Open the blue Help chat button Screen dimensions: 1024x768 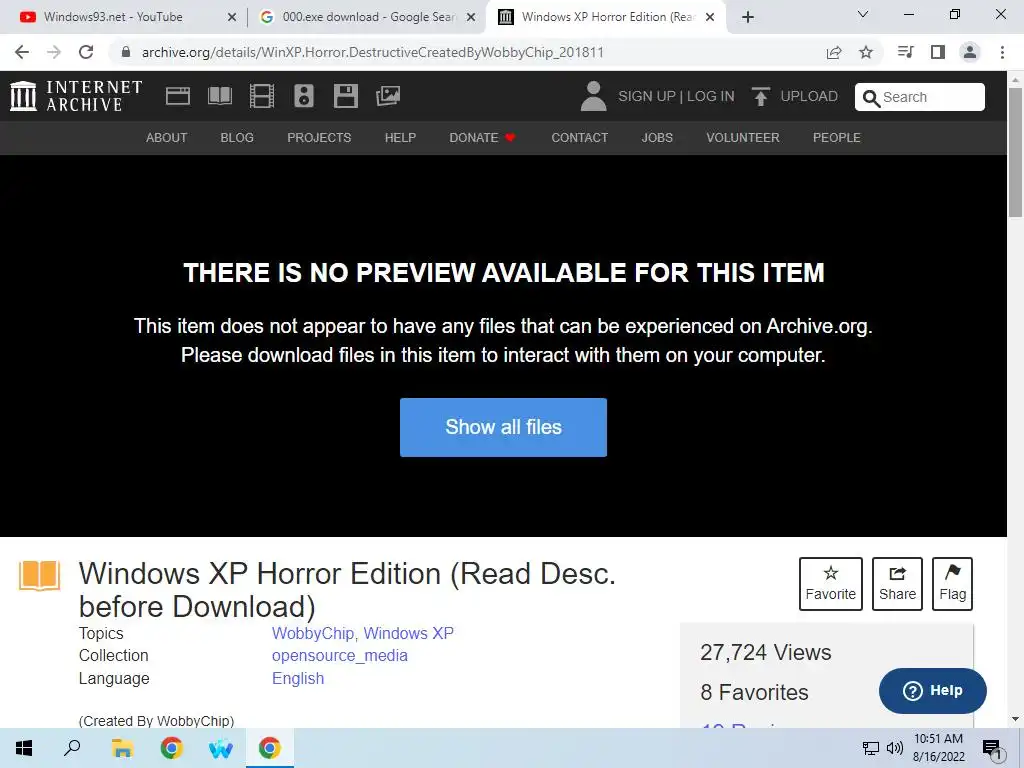click(x=933, y=691)
